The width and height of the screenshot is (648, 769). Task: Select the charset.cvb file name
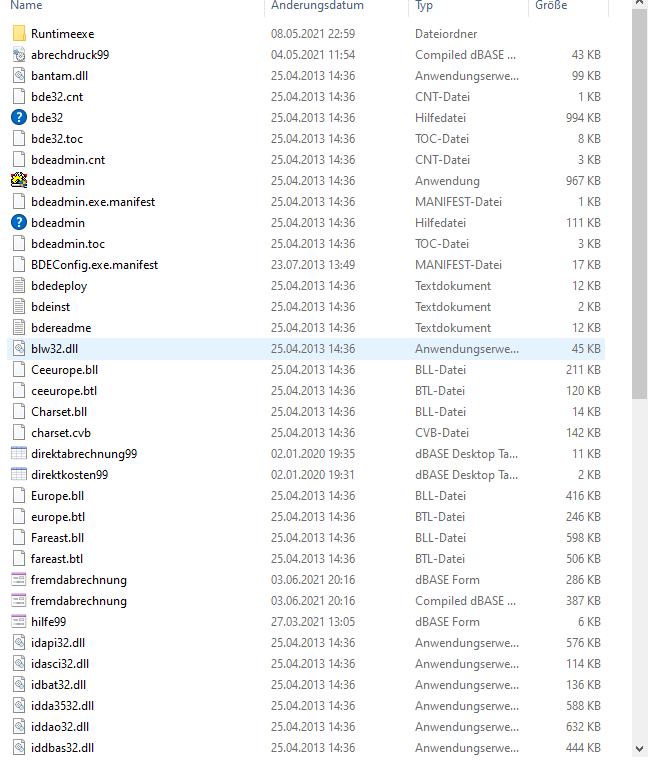[61, 433]
